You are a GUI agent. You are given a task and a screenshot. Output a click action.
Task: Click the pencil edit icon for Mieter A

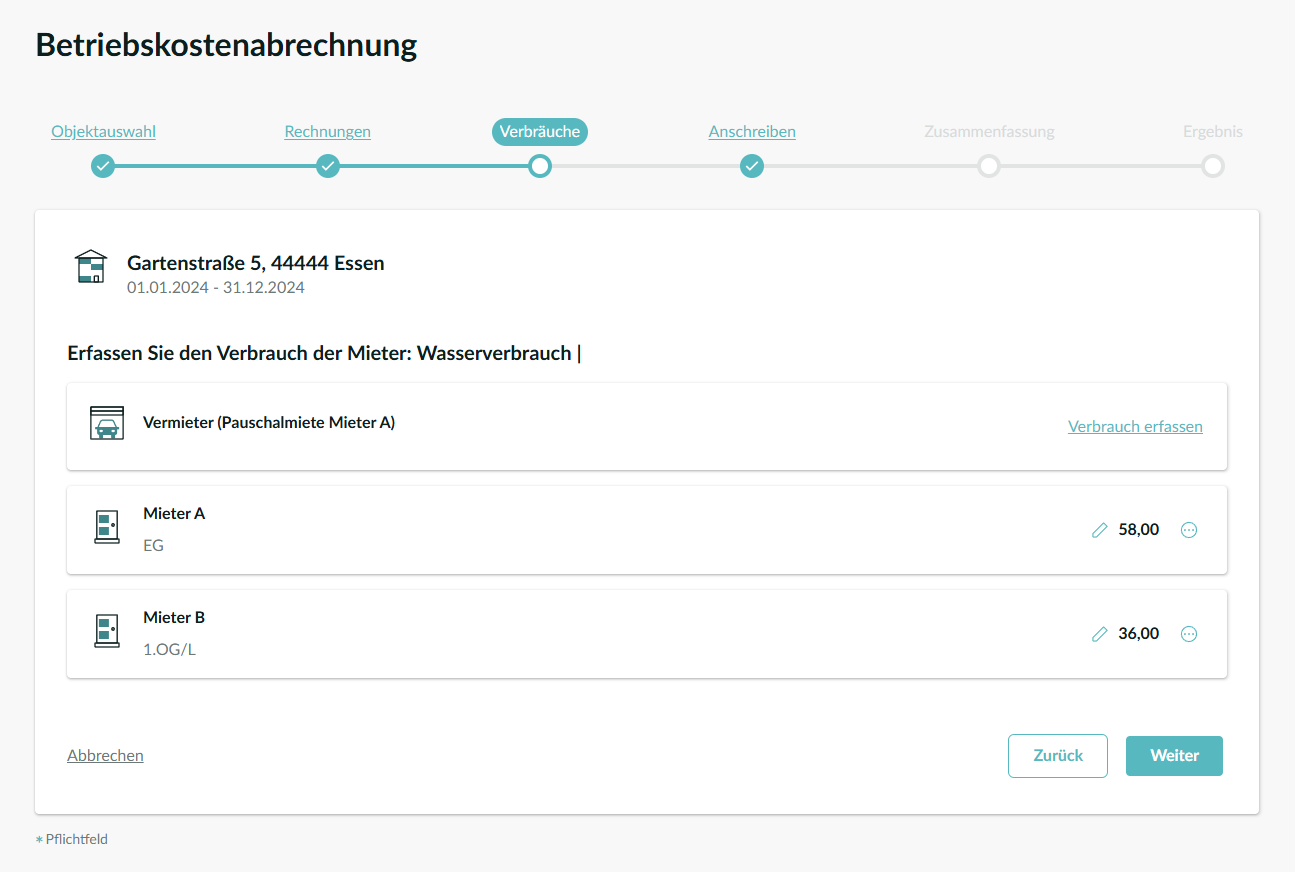point(1100,530)
